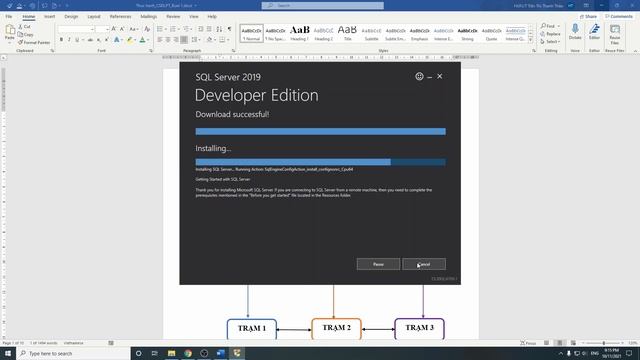This screenshot has width=640, height=360.
Task: Open the Borders dropdown
Action: point(228,40)
